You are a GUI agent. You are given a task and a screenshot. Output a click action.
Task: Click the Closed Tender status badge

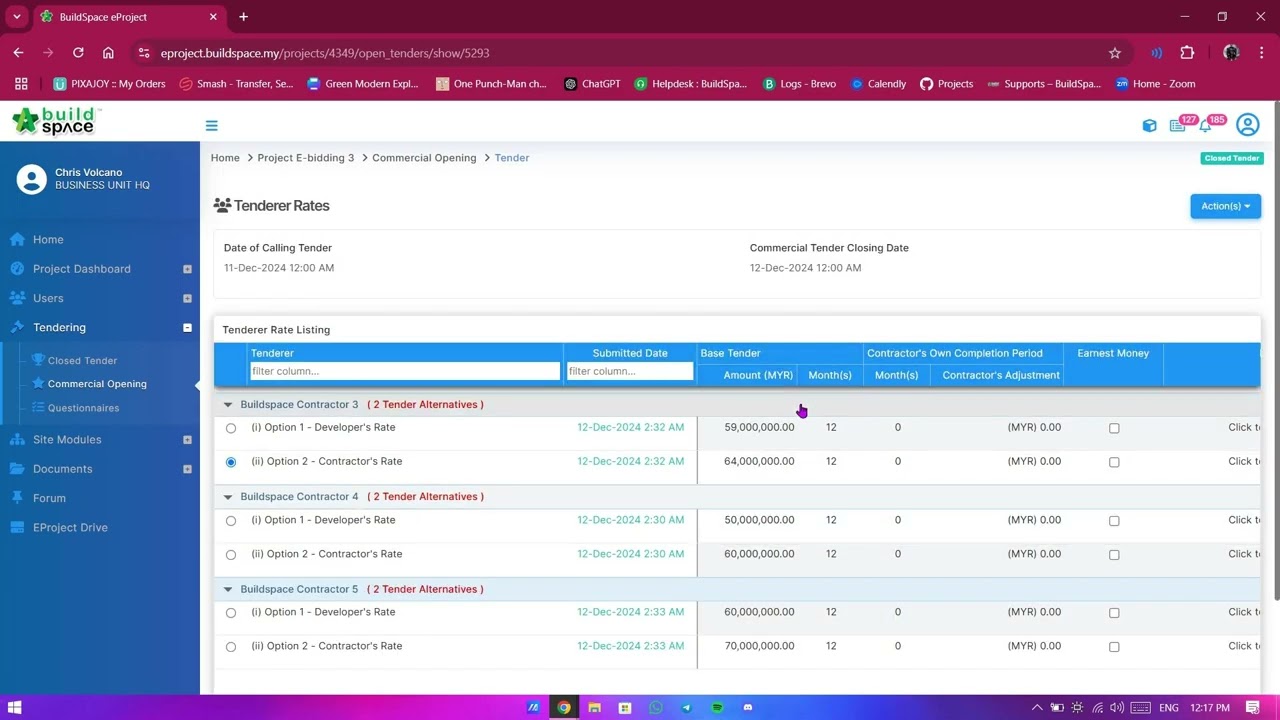(x=1232, y=158)
